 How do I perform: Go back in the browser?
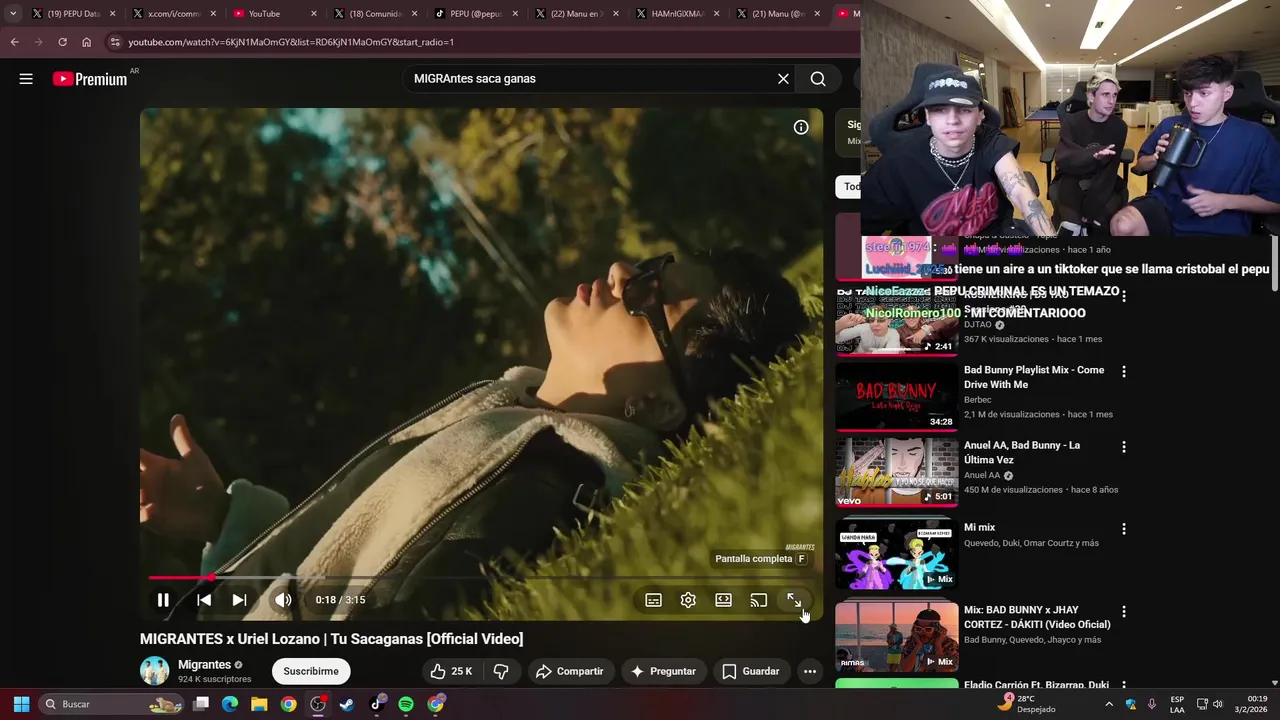[x=14, y=42]
